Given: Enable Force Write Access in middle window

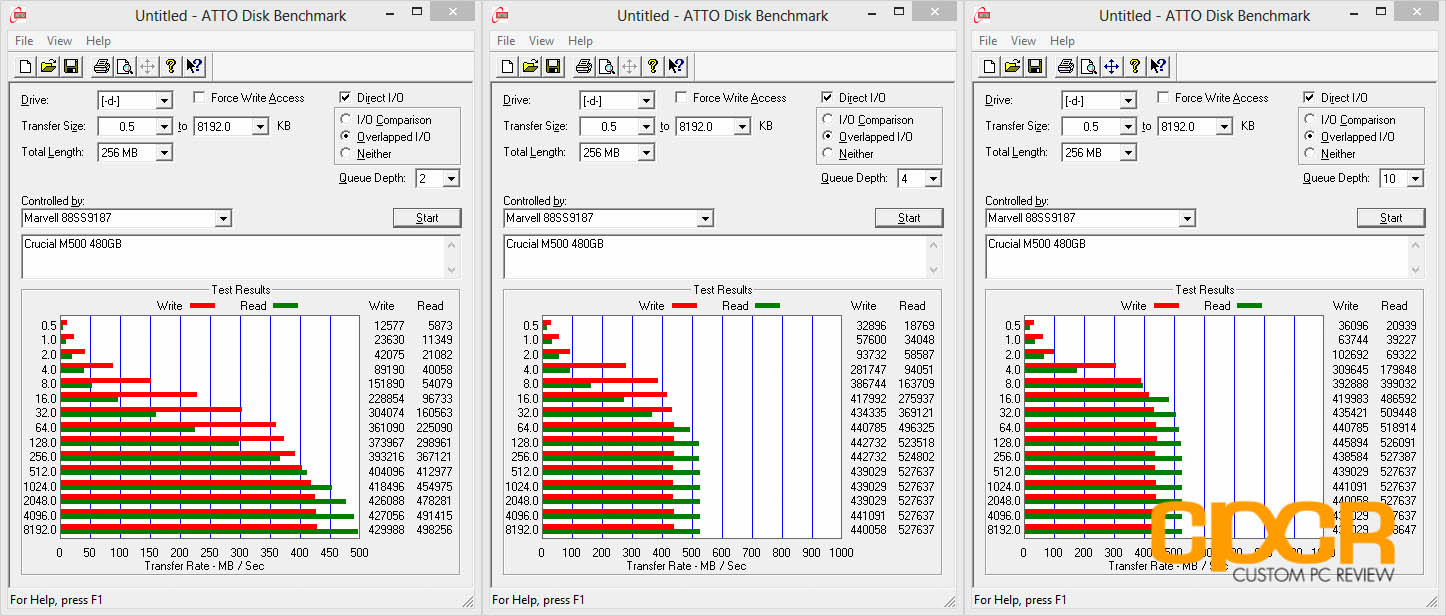Looking at the screenshot, I should coord(681,98).
